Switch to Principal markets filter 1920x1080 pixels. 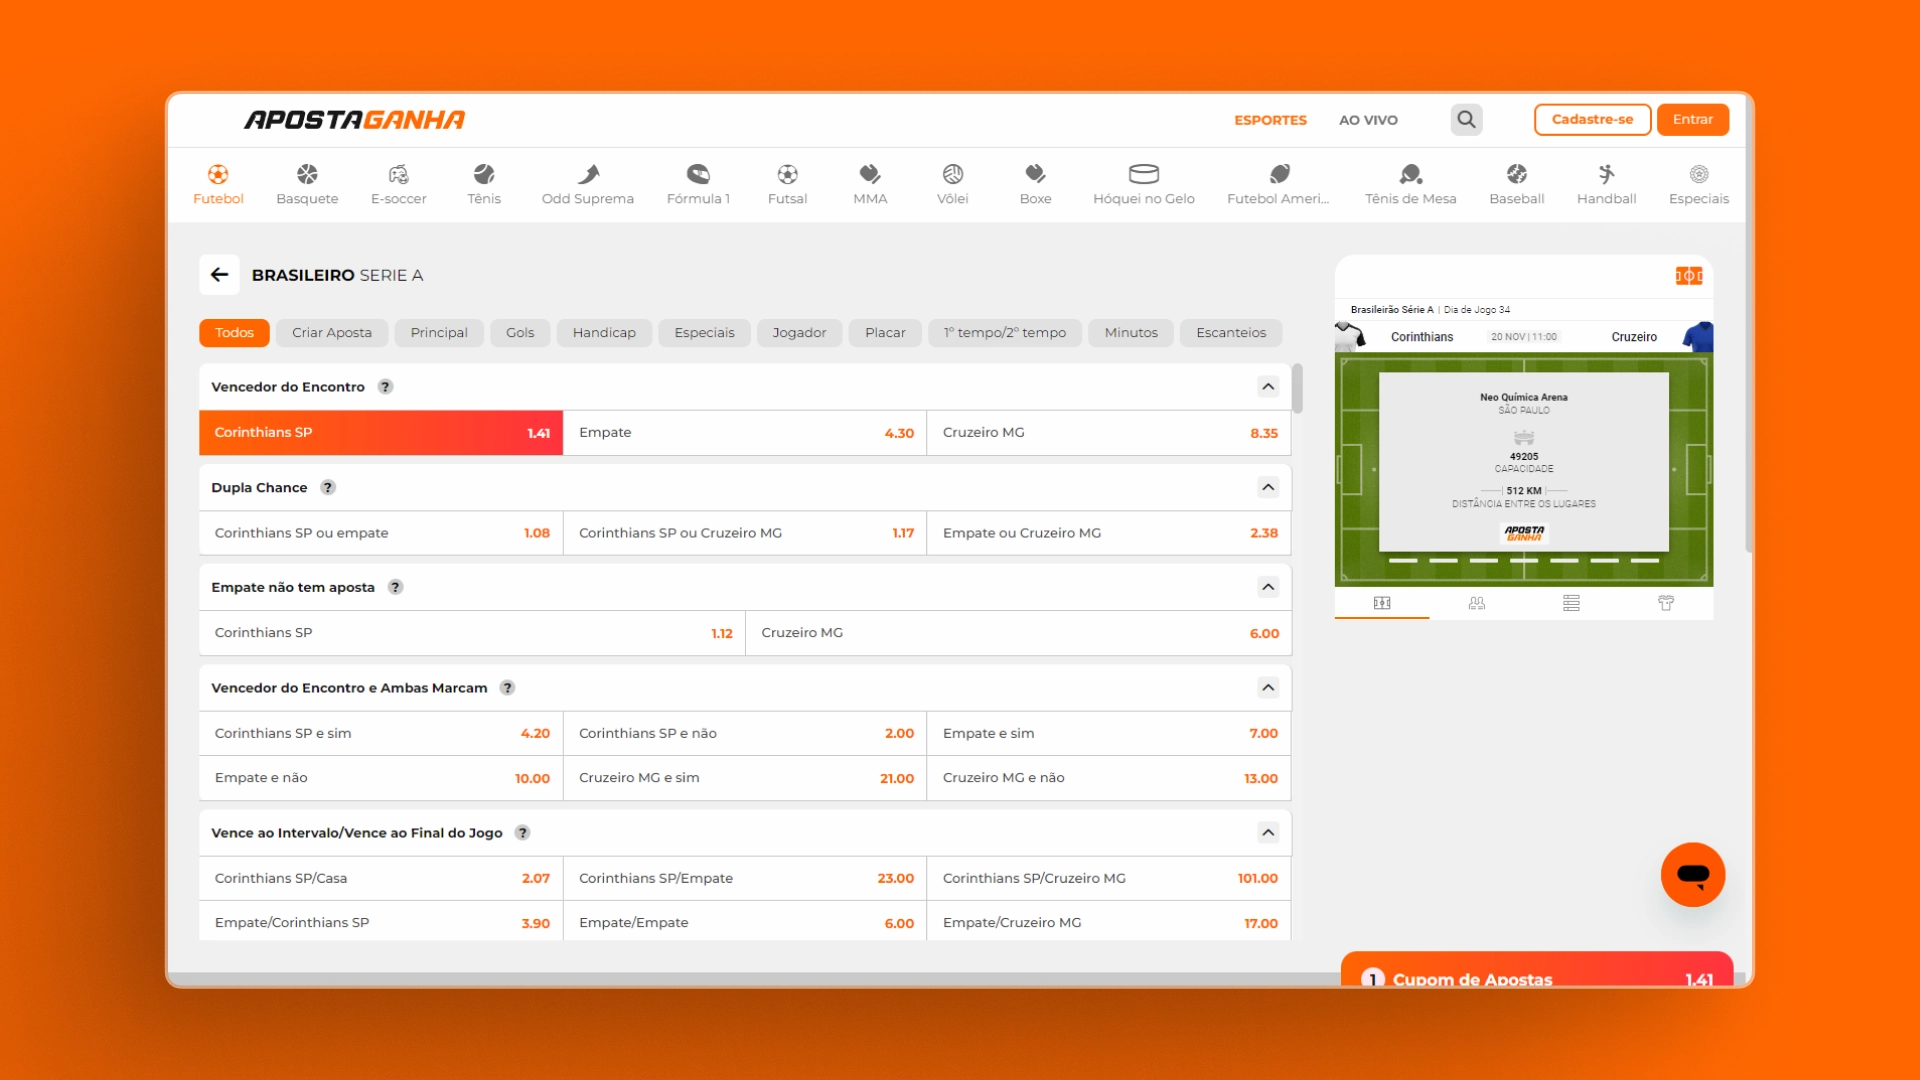coord(438,333)
